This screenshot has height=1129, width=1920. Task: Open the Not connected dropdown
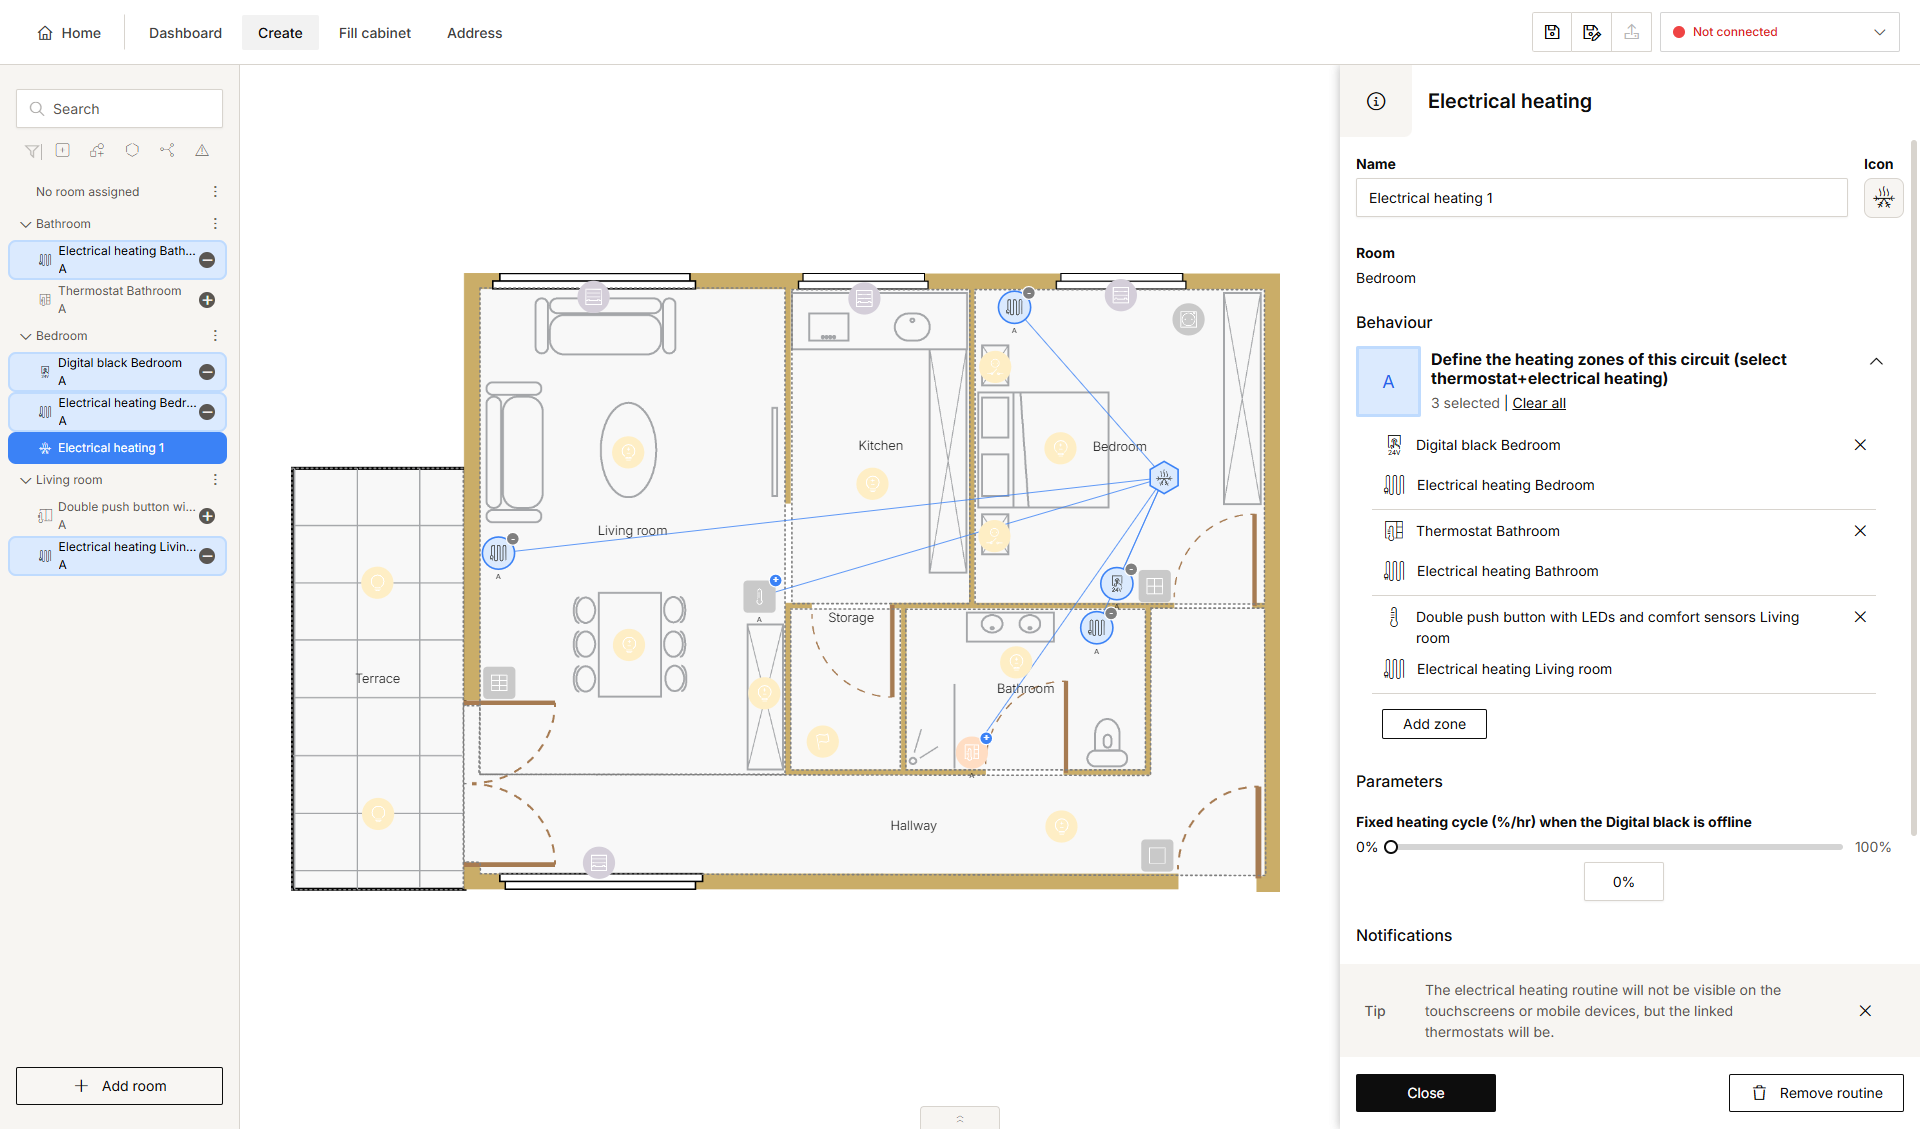[x=1779, y=32]
